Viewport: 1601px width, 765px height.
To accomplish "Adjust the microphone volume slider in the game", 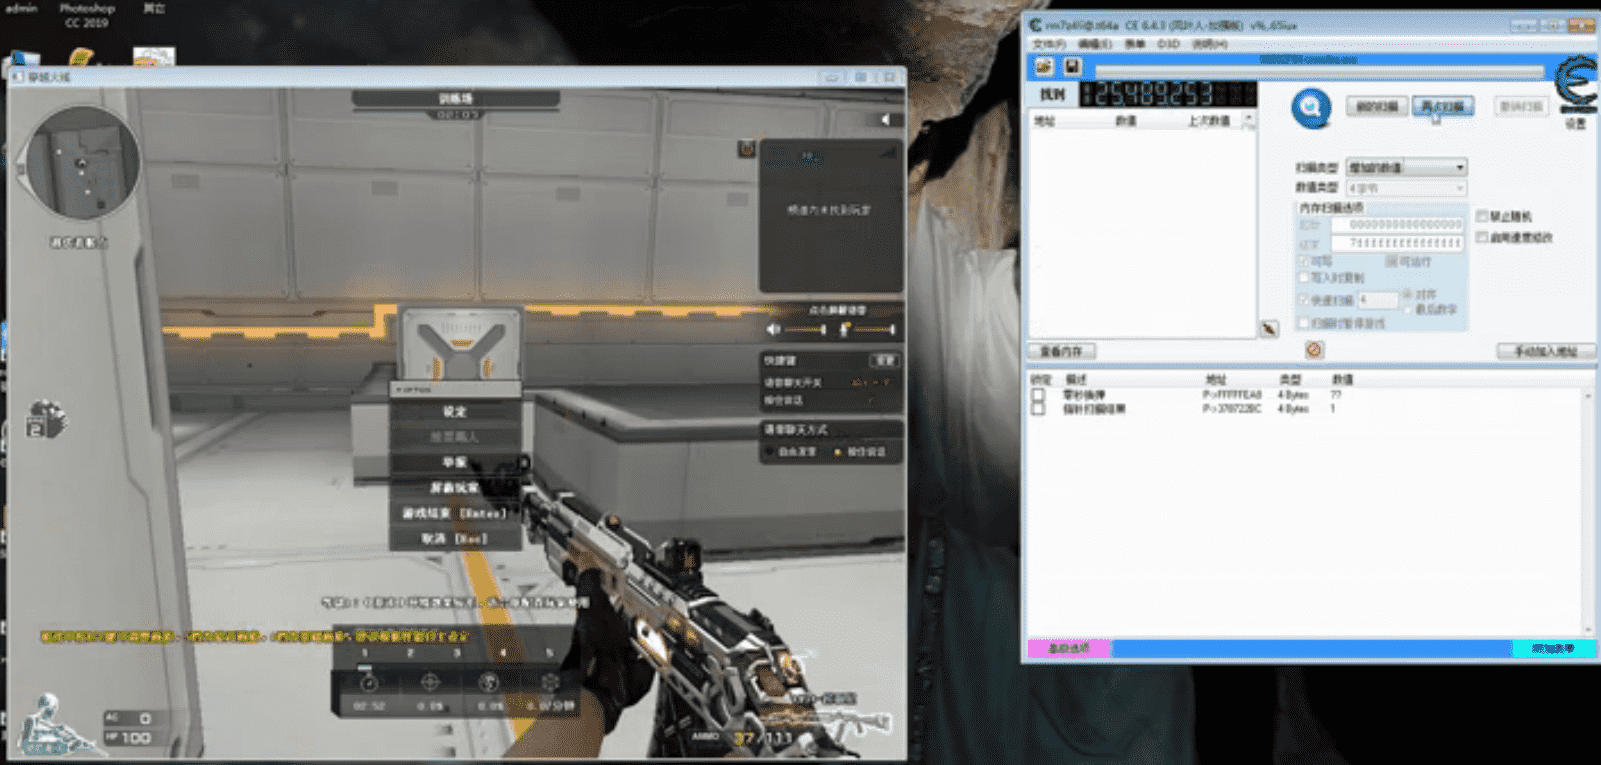I will (873, 329).
